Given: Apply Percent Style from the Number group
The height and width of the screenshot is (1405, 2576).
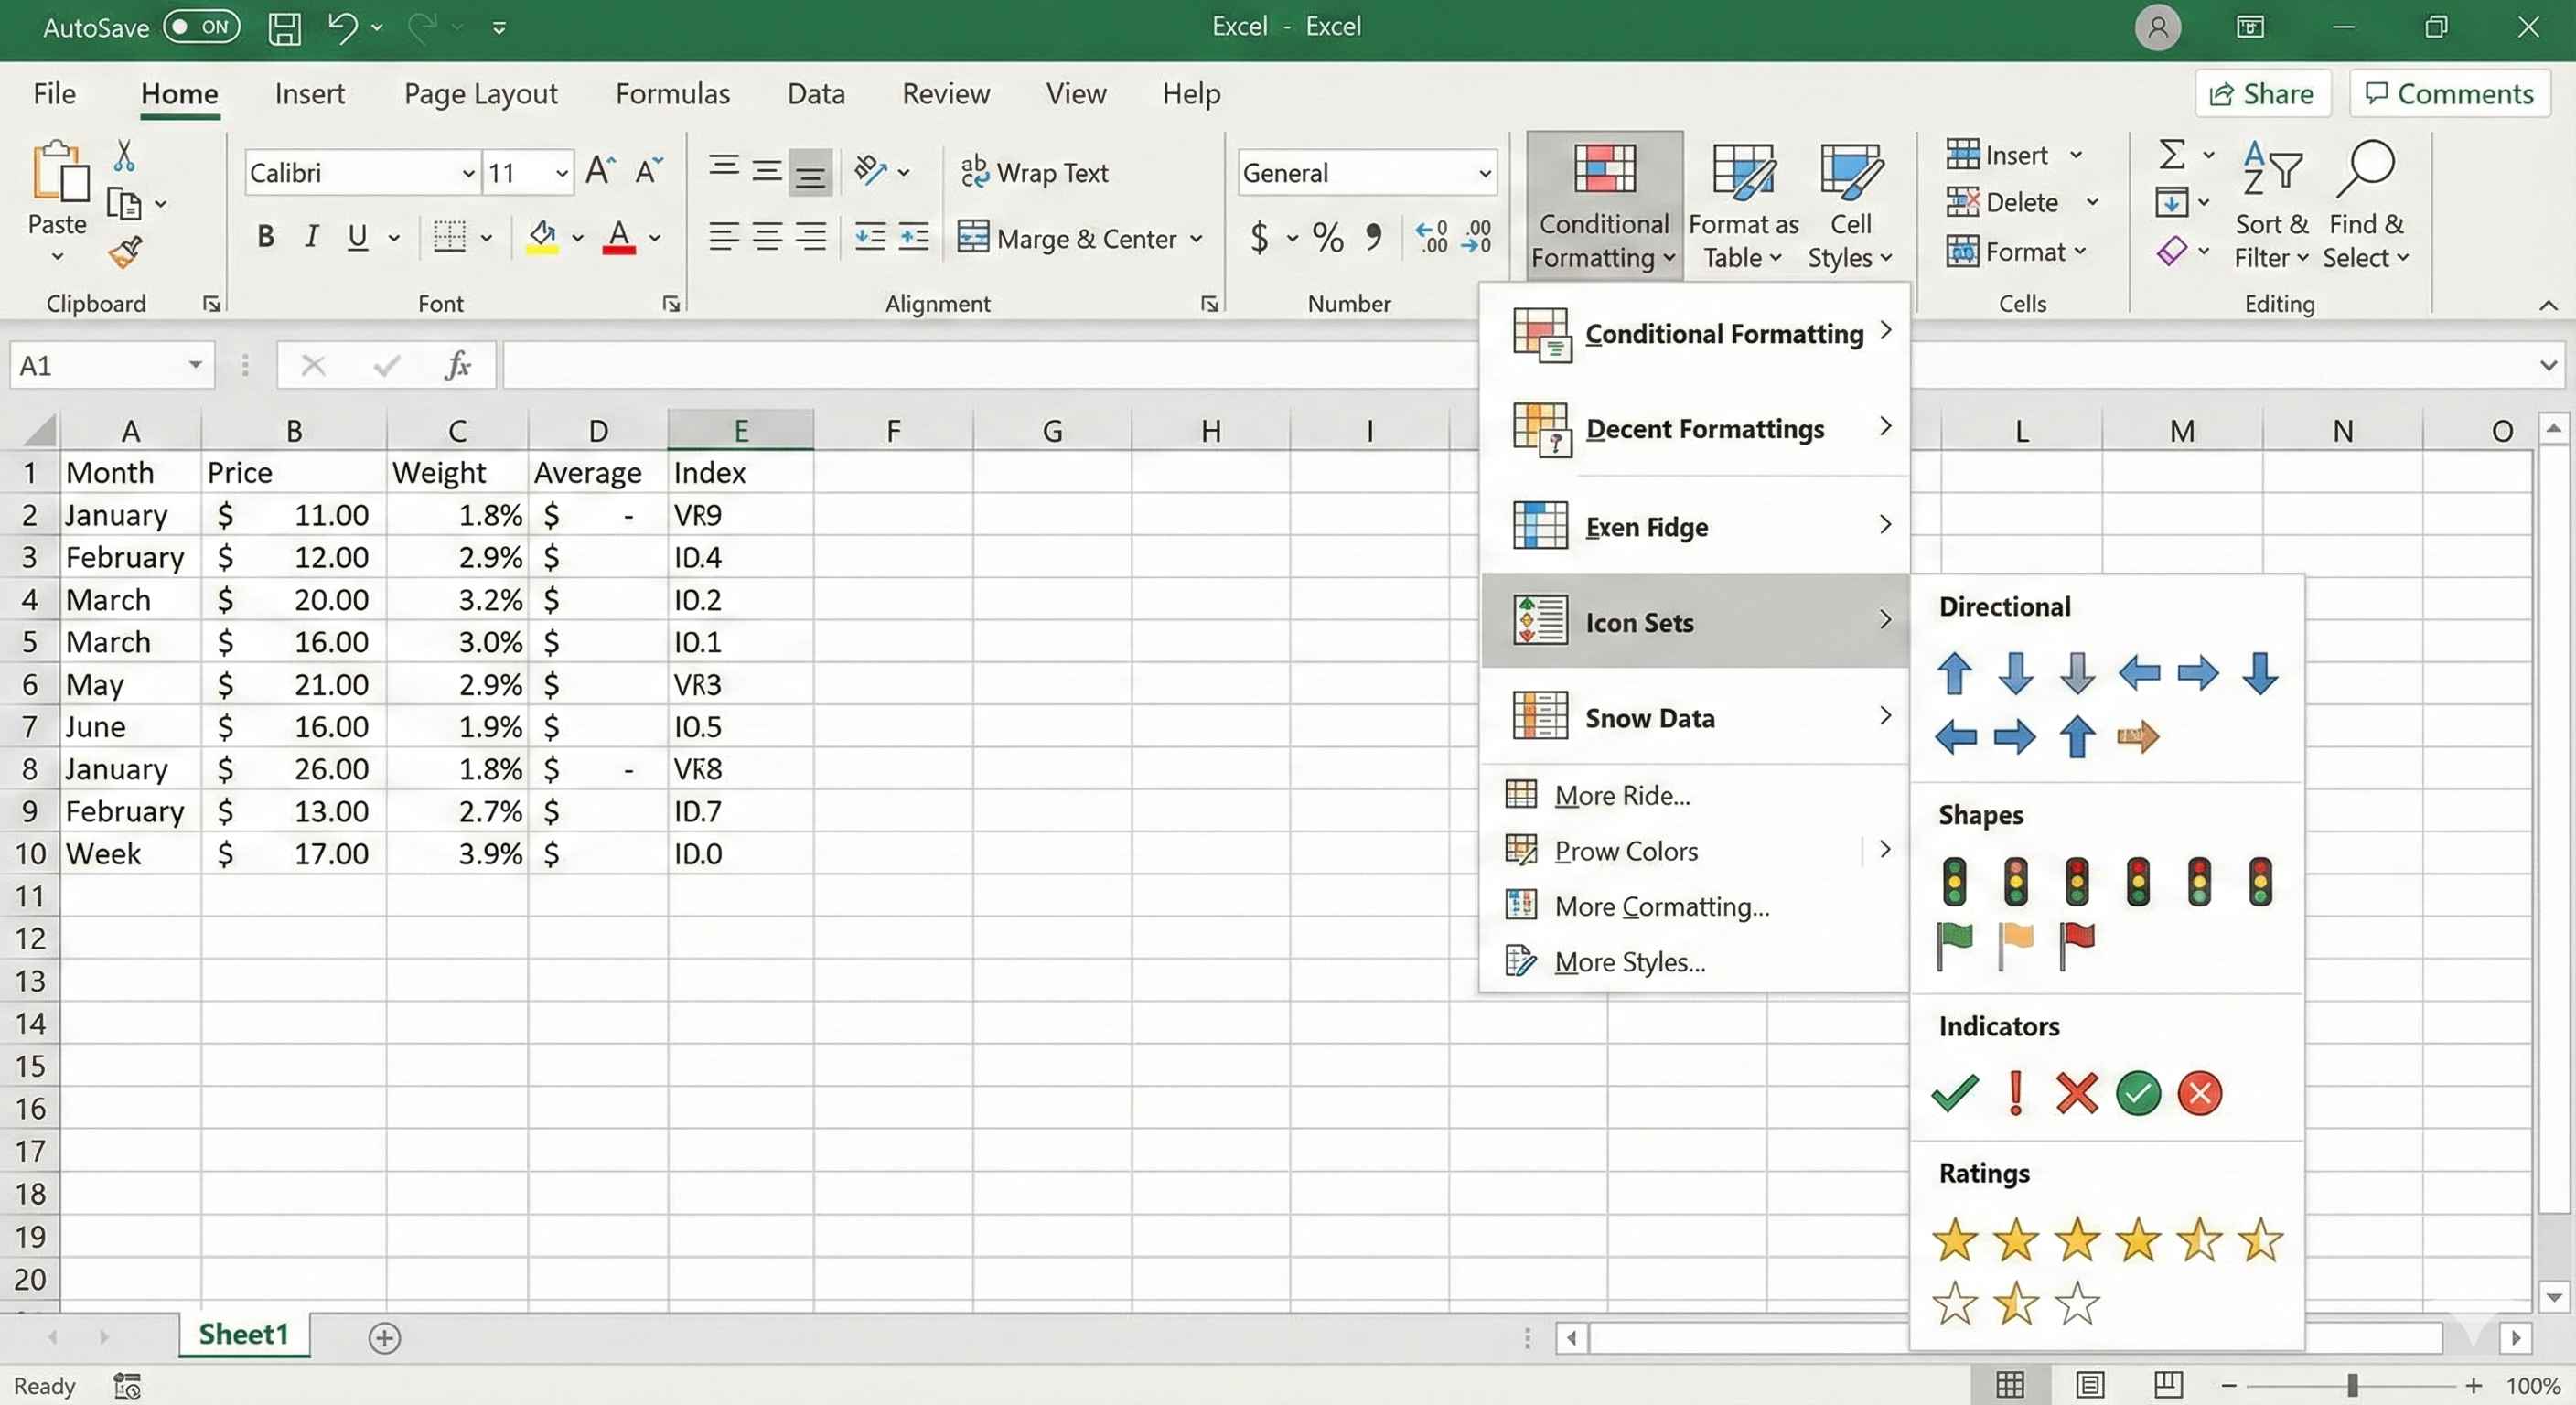Looking at the screenshot, I should (x=1327, y=237).
